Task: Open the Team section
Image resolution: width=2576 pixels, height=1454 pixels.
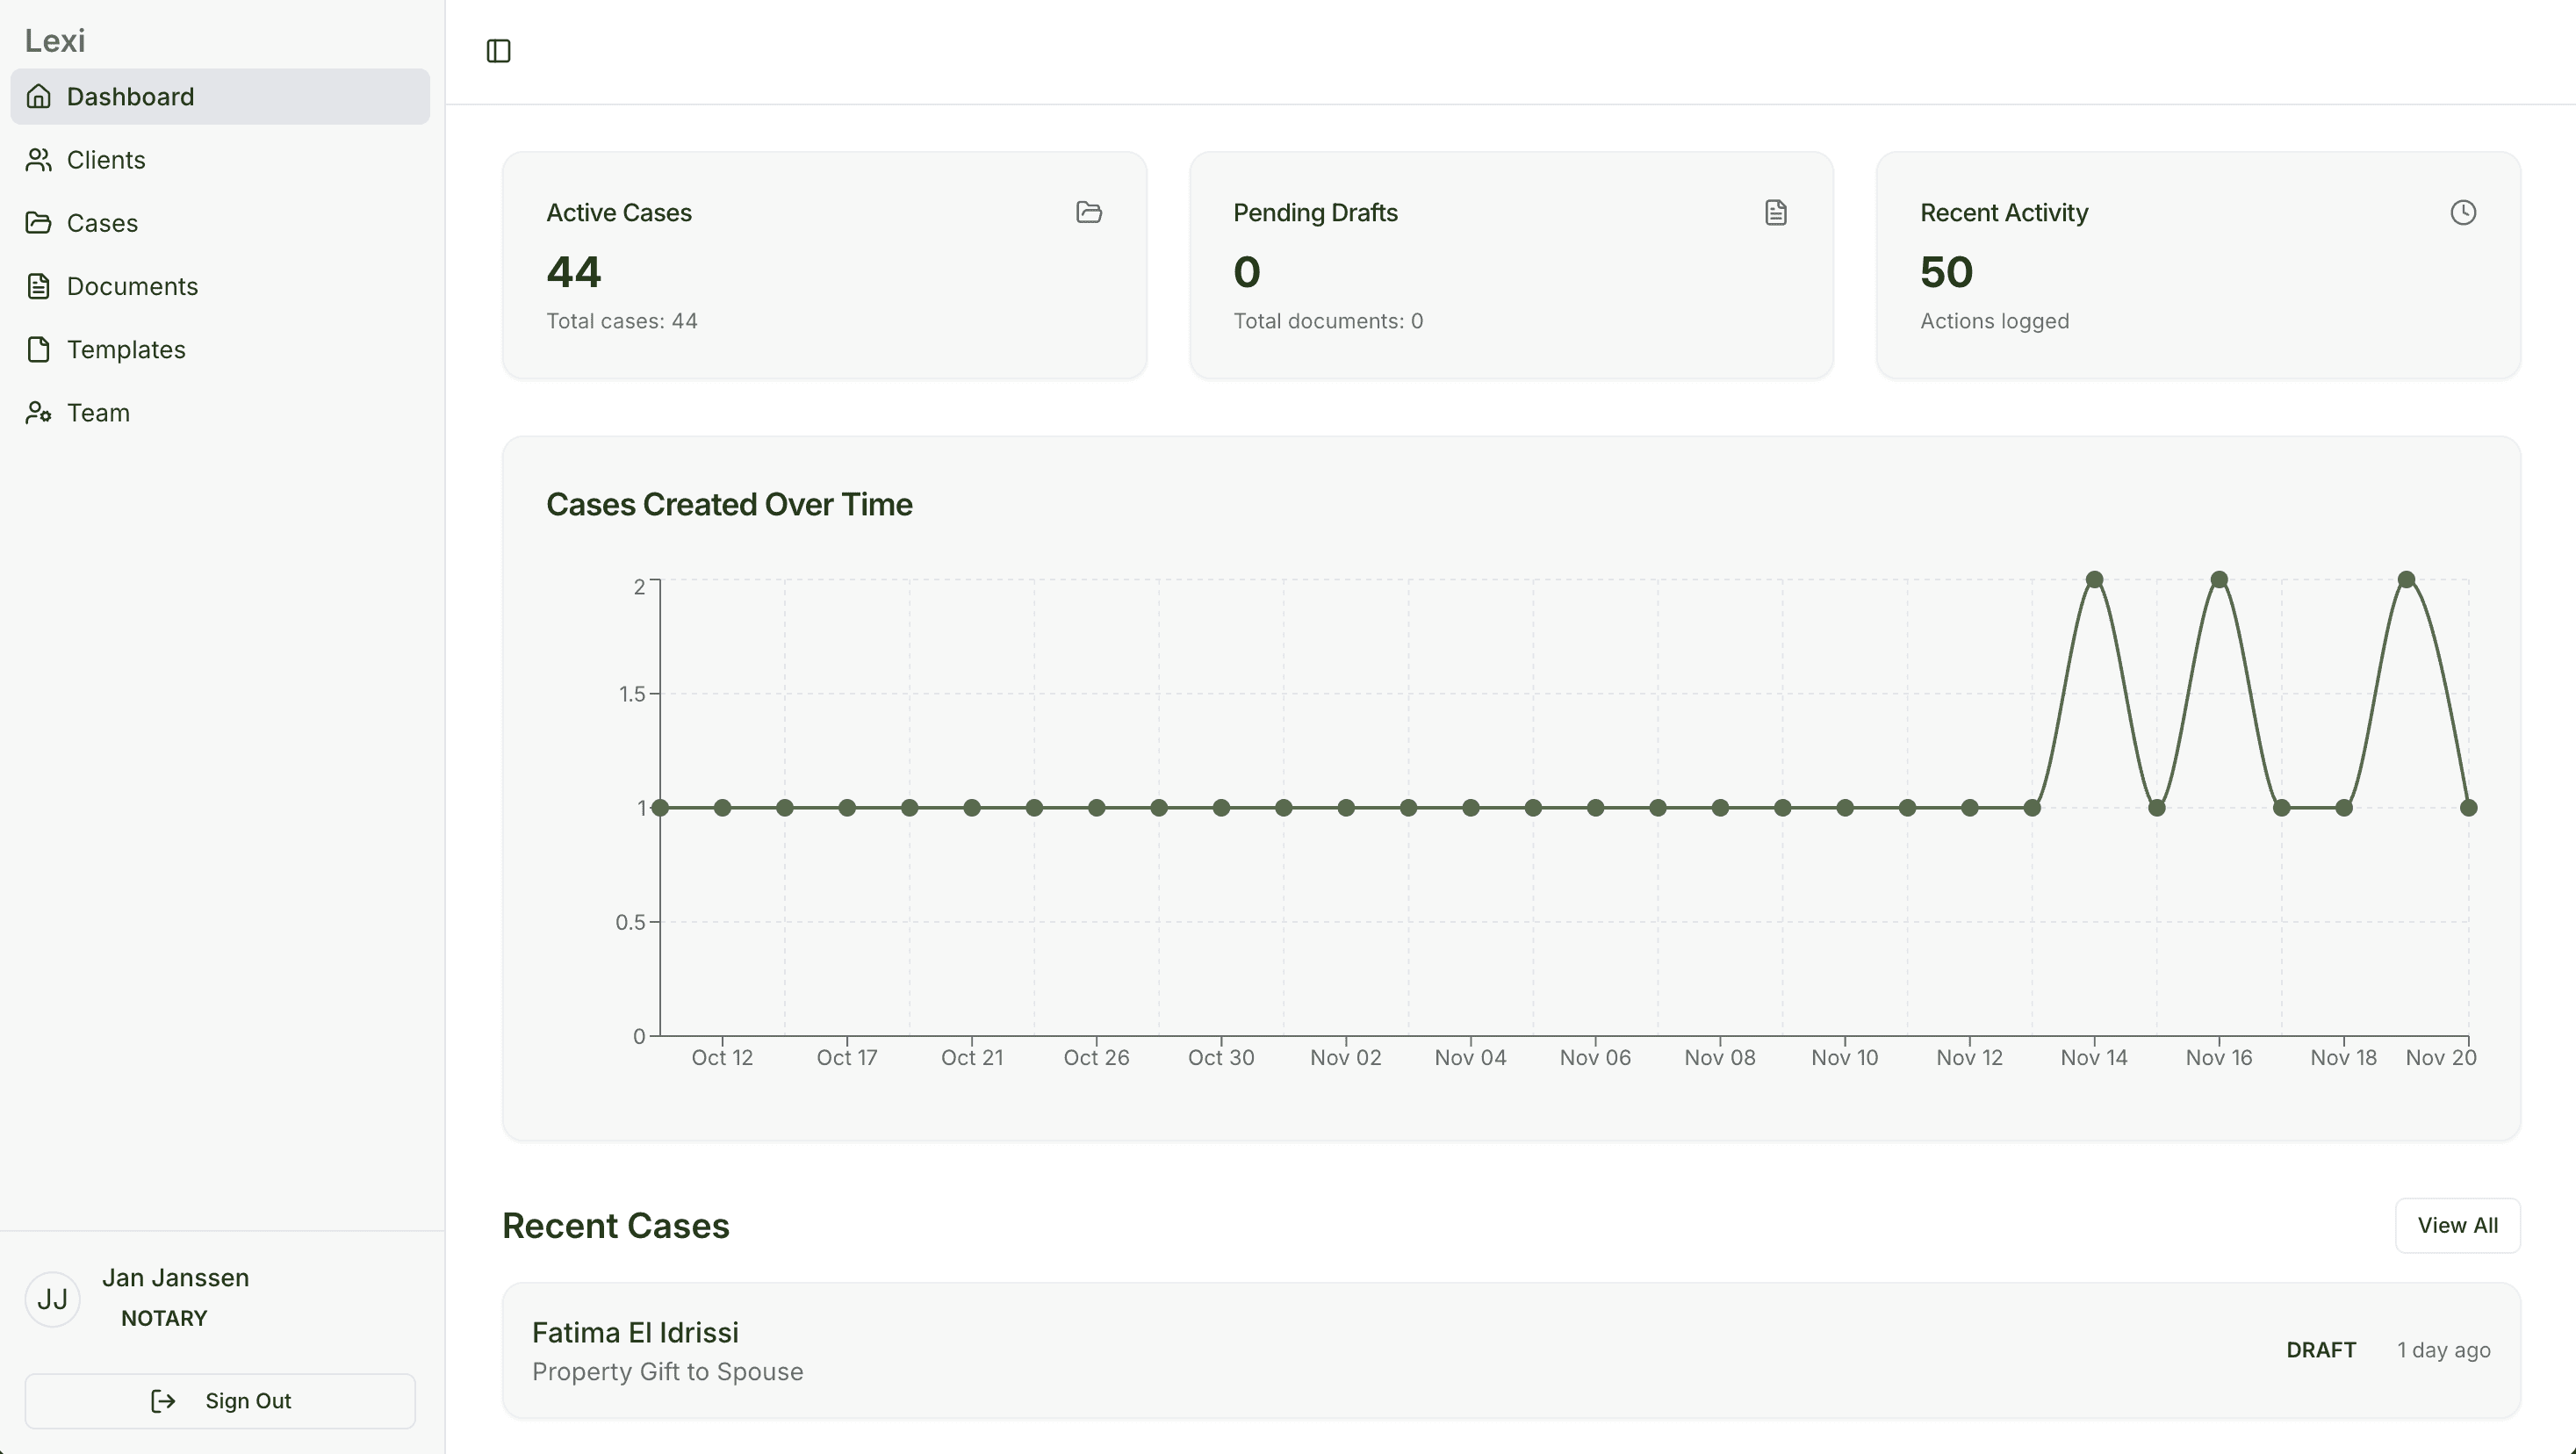Action: 98,413
